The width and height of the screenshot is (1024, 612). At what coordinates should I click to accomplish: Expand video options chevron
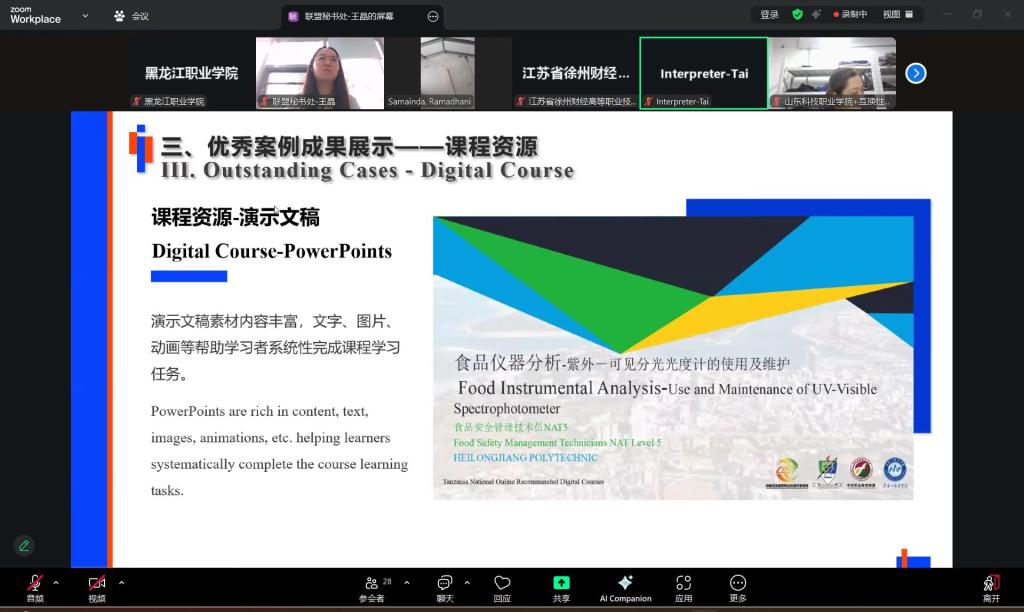(122, 582)
